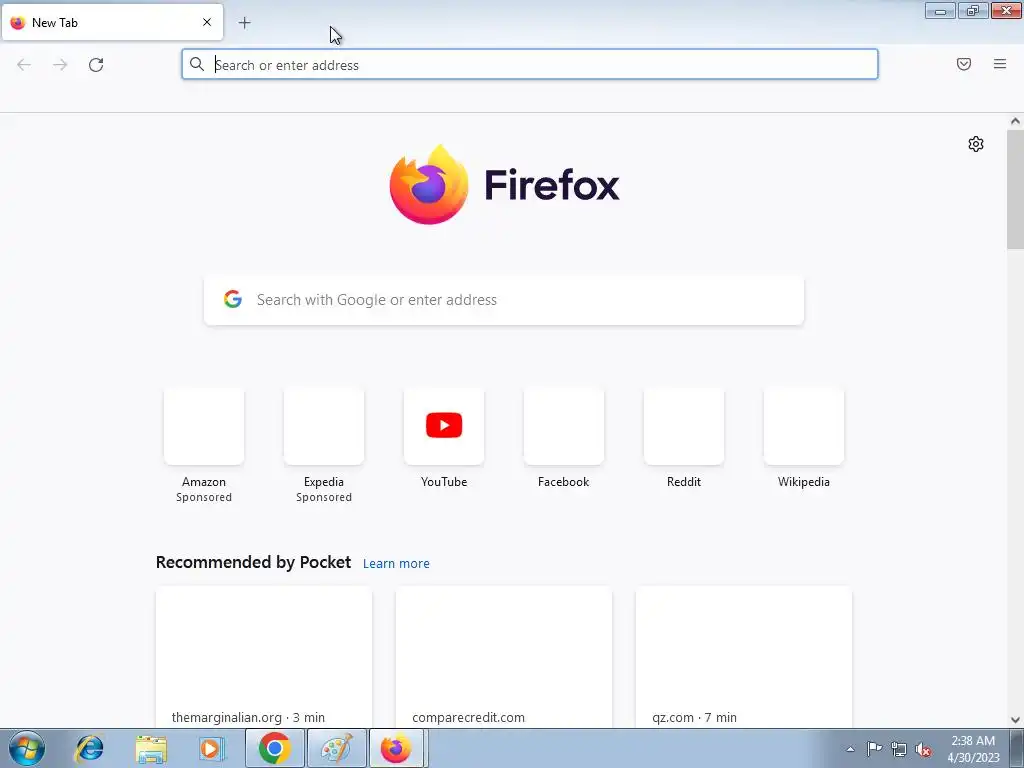Click the muted volume tray icon
This screenshot has width=1024, height=768.
[923, 750]
